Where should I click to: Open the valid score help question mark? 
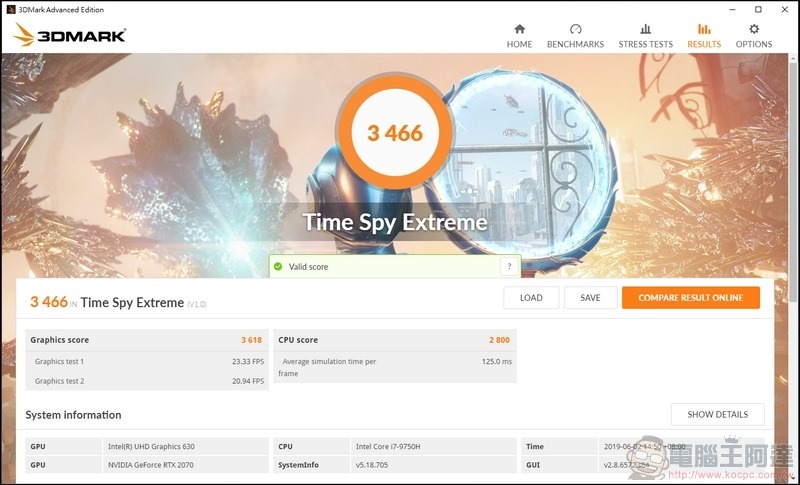pyautogui.click(x=509, y=266)
